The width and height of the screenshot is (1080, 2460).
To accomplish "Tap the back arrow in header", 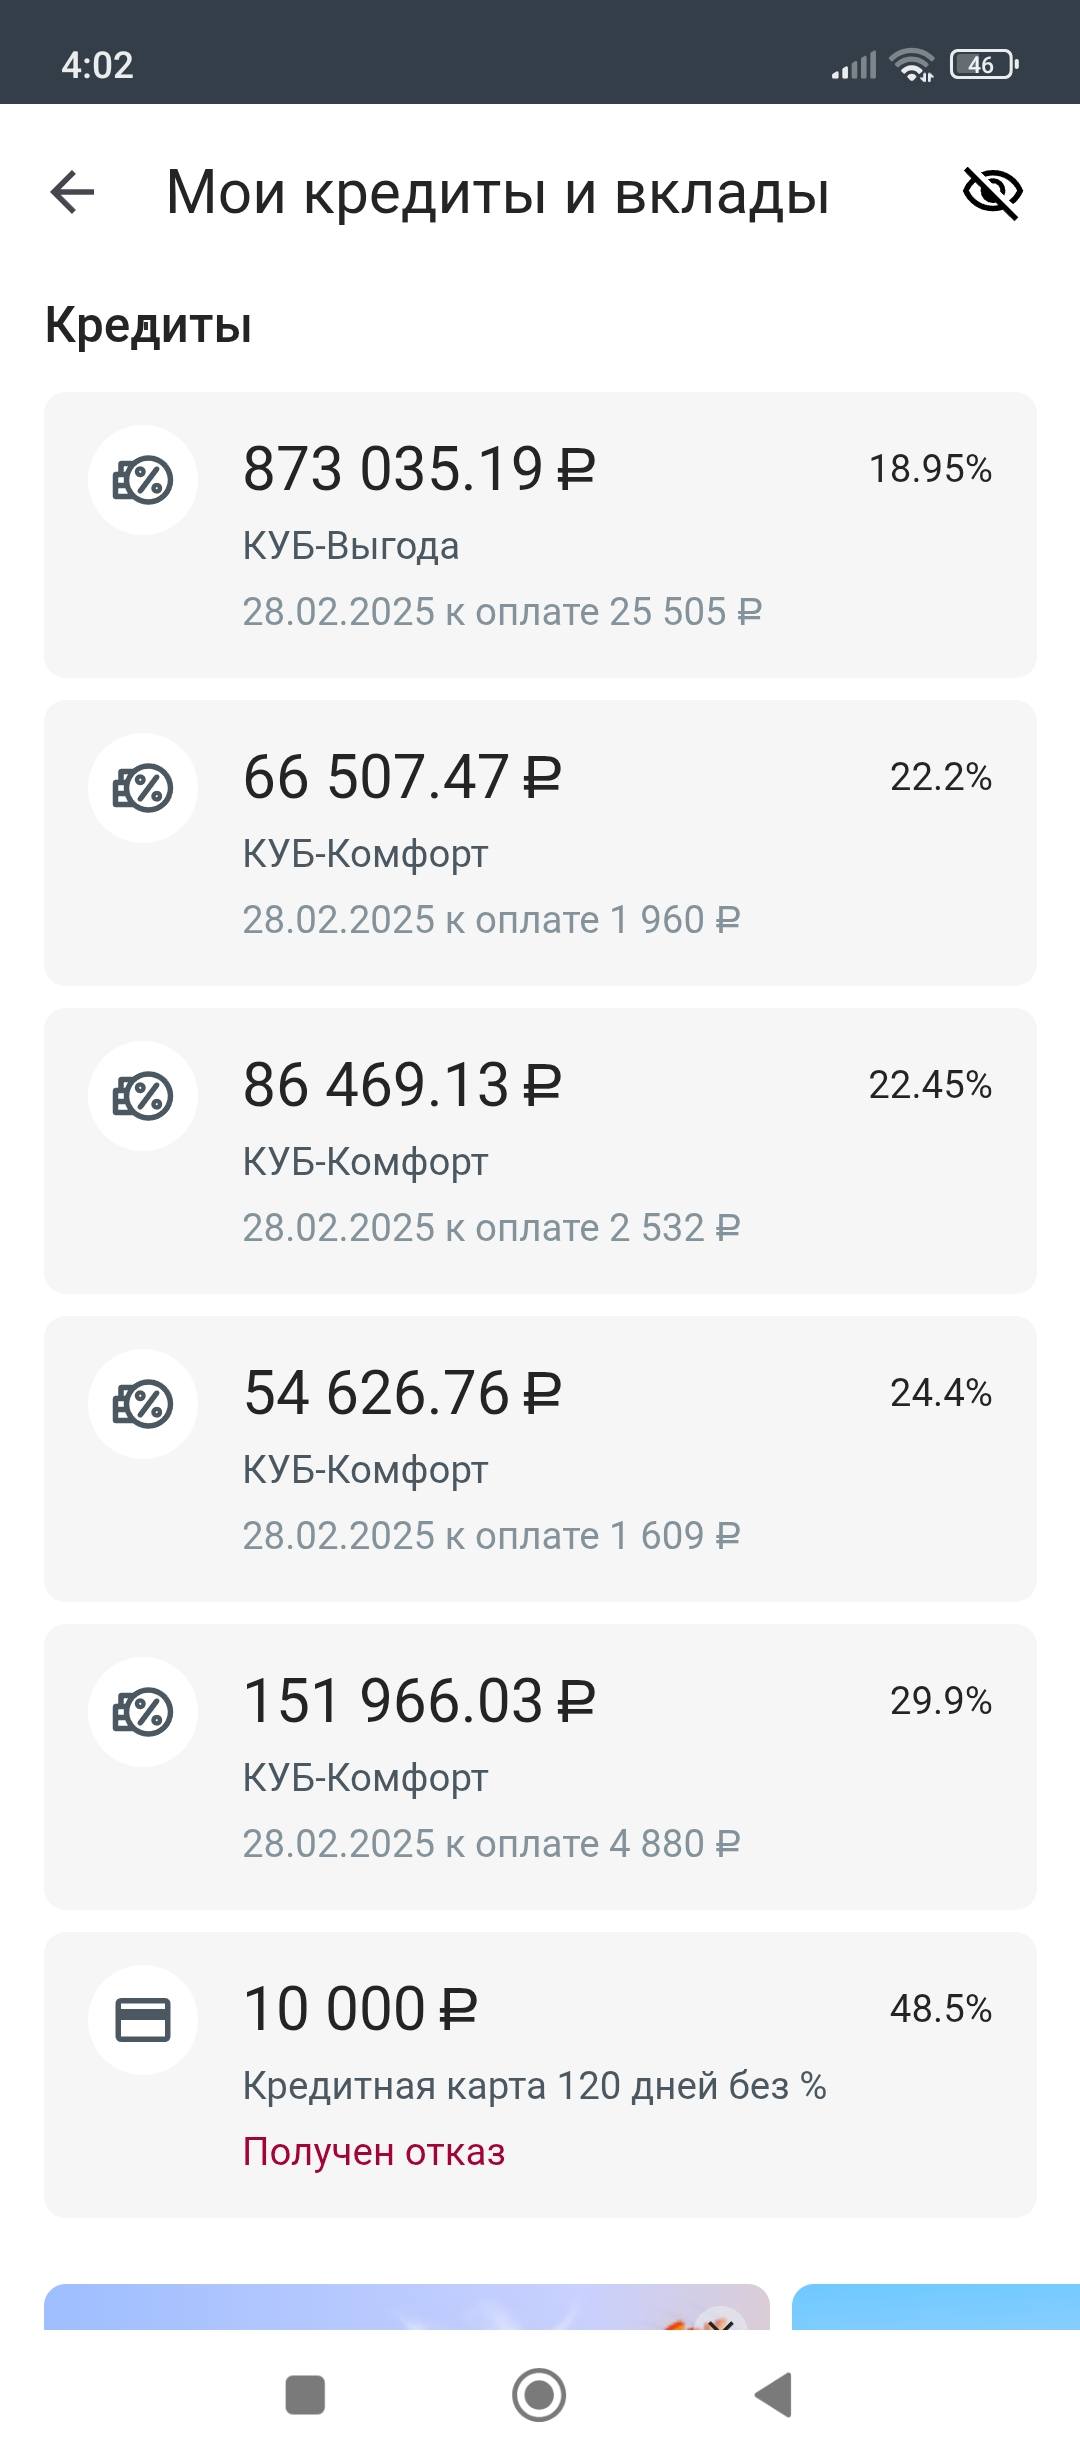I will [x=72, y=192].
